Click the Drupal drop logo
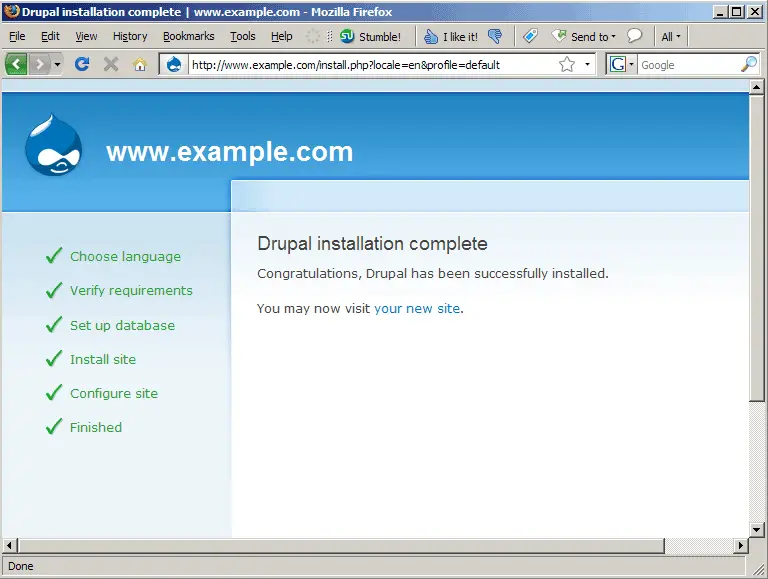Viewport: 768px width, 579px height. click(x=53, y=145)
